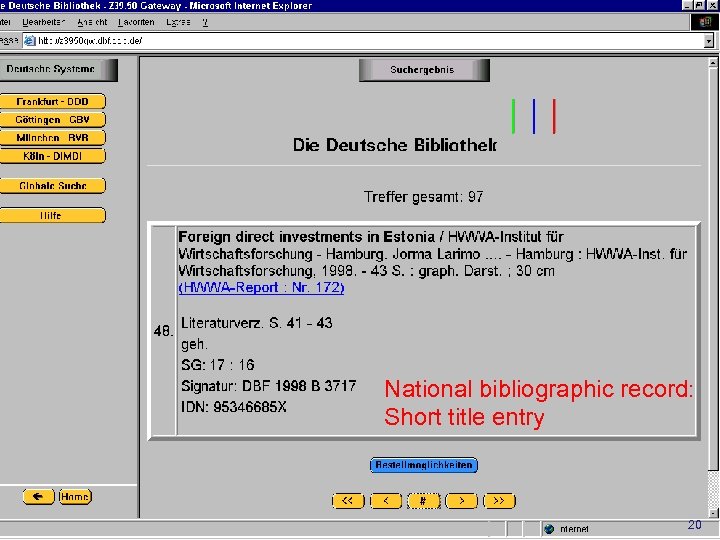
Task: Click the # result number button
Action: coord(423,501)
